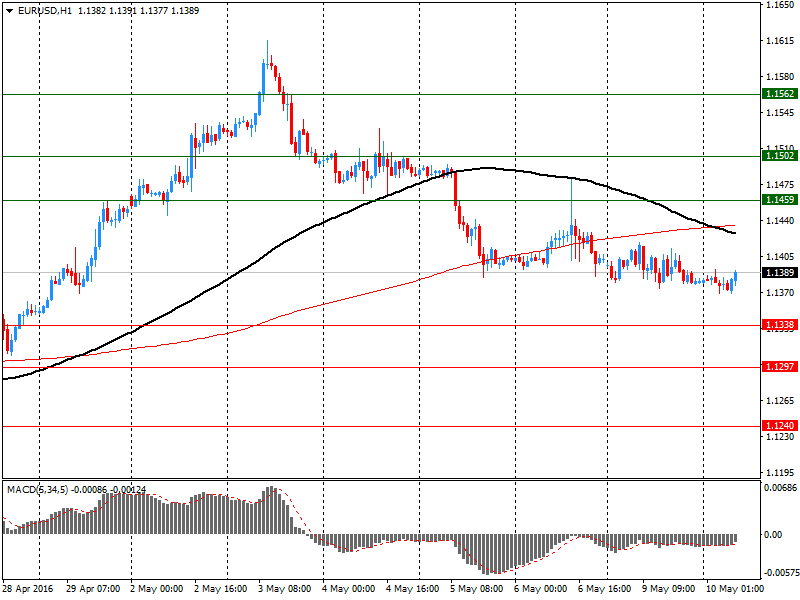Select the 1.1615 price axis value
The width and height of the screenshot is (800, 600).
pyautogui.click(x=780, y=41)
